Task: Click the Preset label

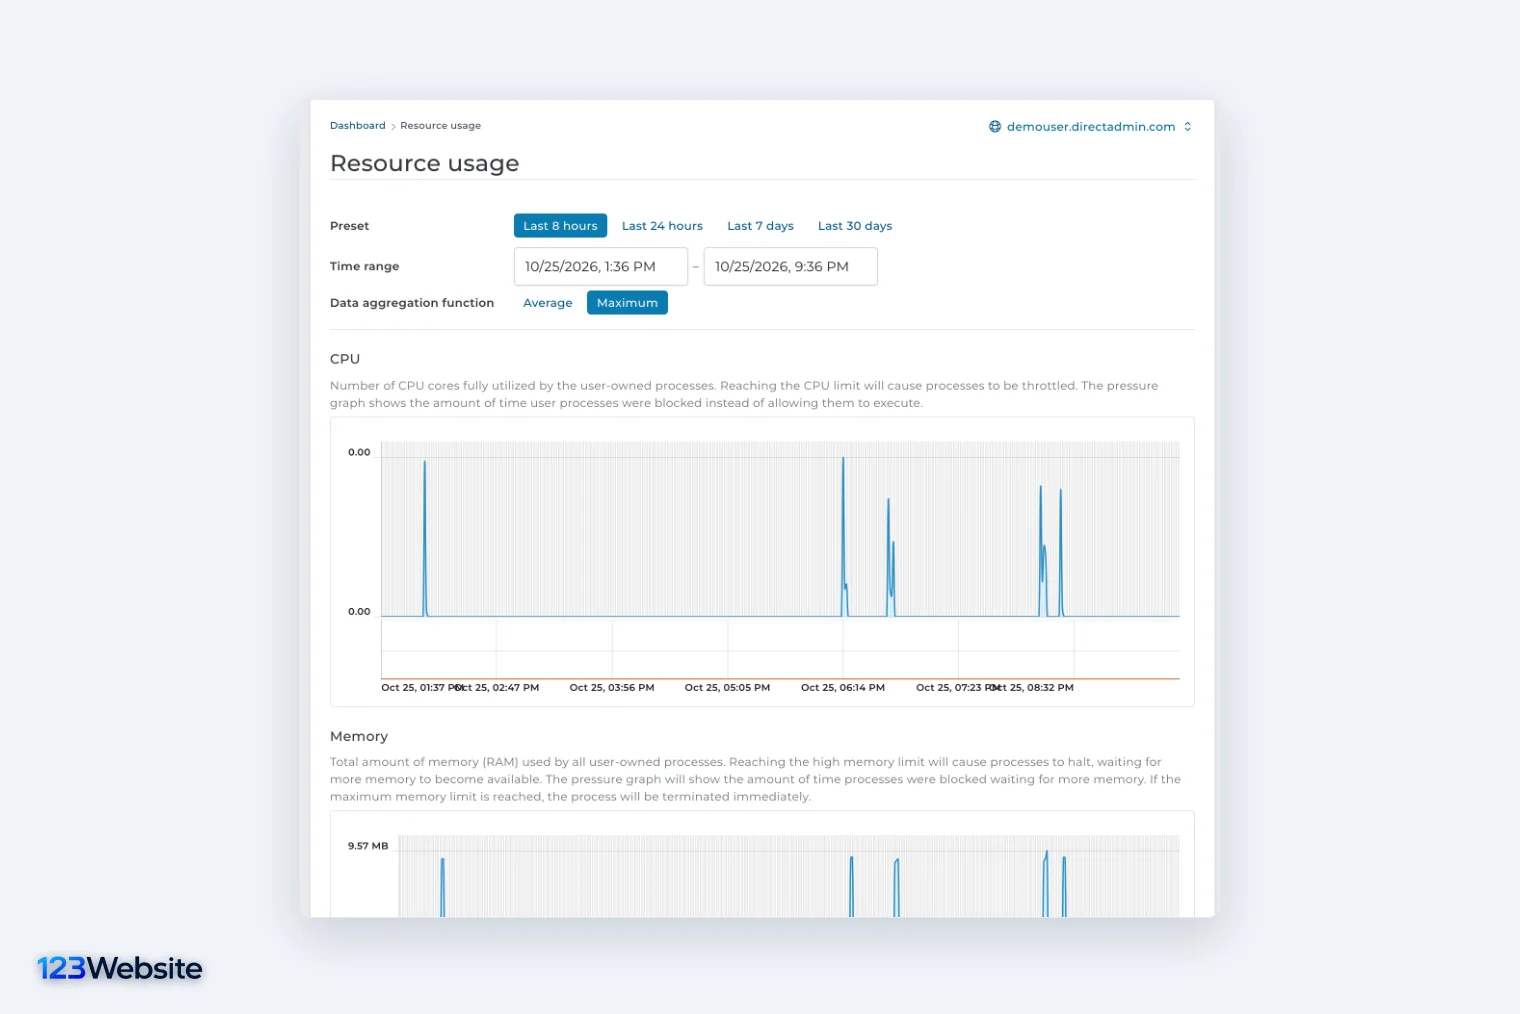Action: (x=349, y=226)
